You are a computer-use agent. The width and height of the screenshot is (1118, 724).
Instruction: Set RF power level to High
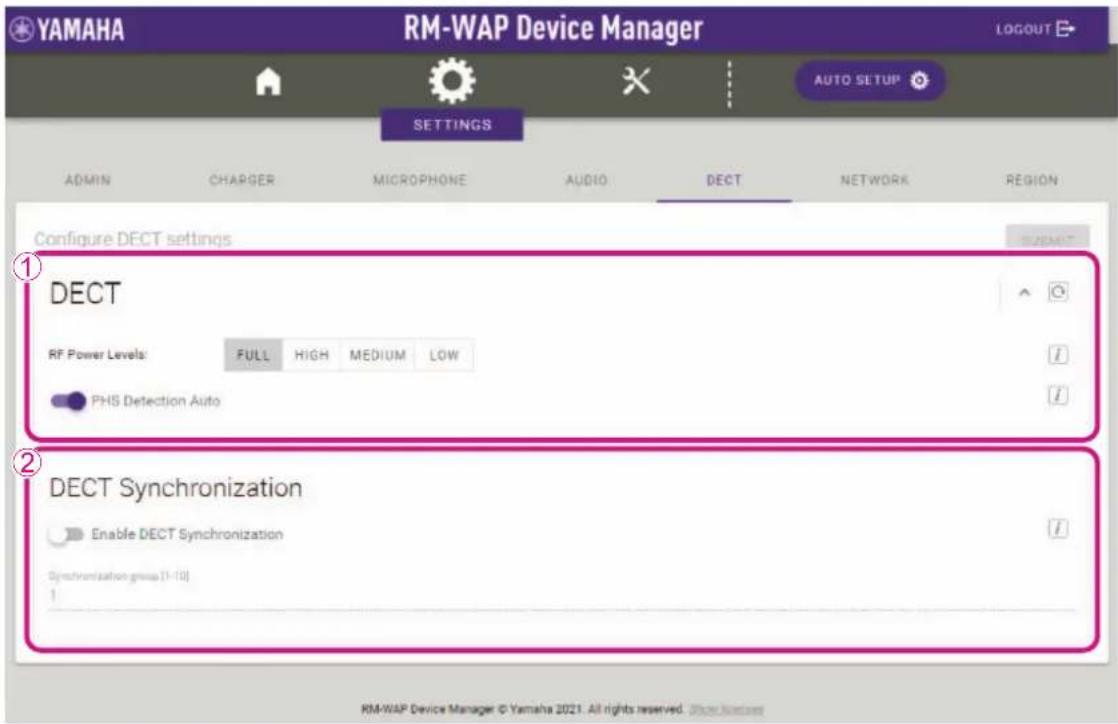312,355
